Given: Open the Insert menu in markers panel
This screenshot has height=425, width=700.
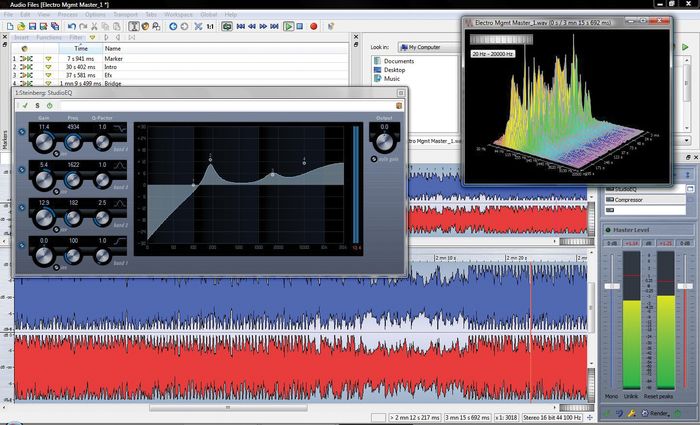Looking at the screenshot, I should (x=21, y=38).
